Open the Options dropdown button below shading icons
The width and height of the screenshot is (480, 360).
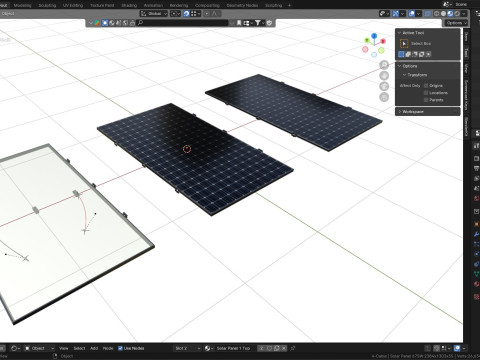click(x=456, y=23)
